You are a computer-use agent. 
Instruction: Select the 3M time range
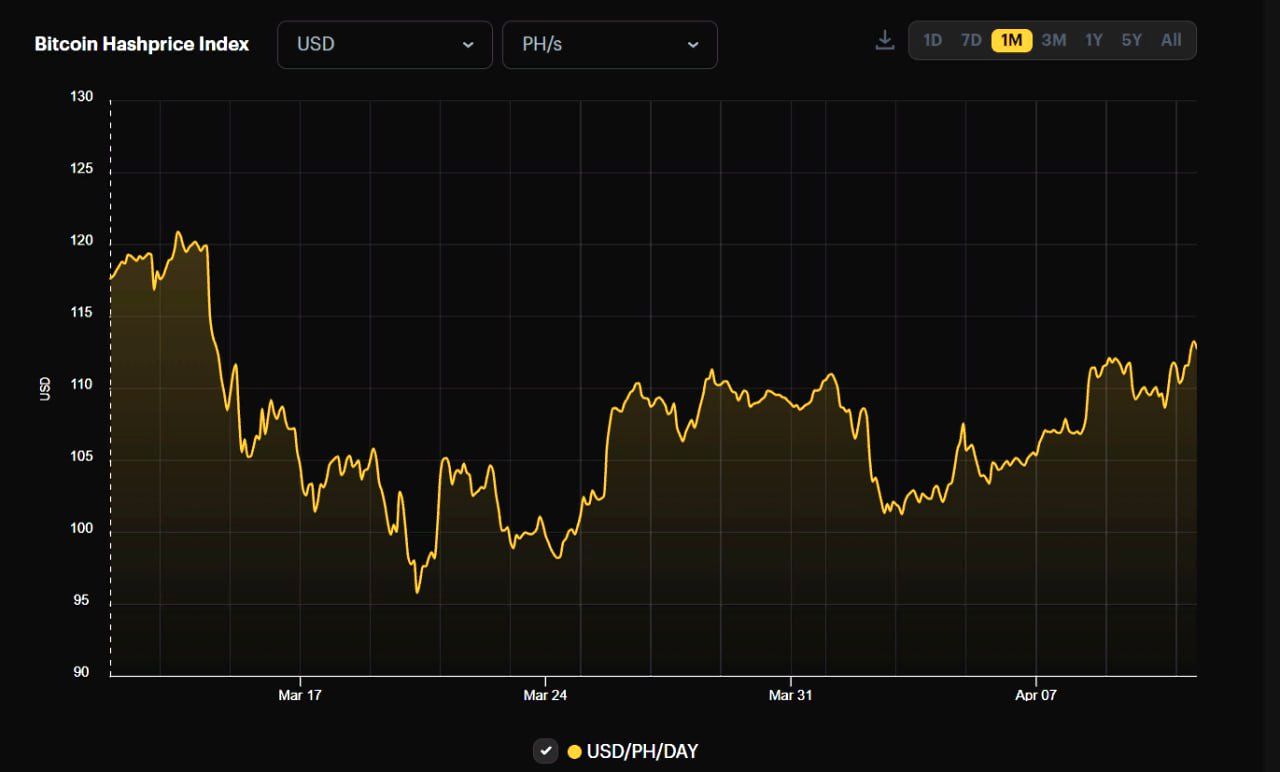click(x=1054, y=41)
